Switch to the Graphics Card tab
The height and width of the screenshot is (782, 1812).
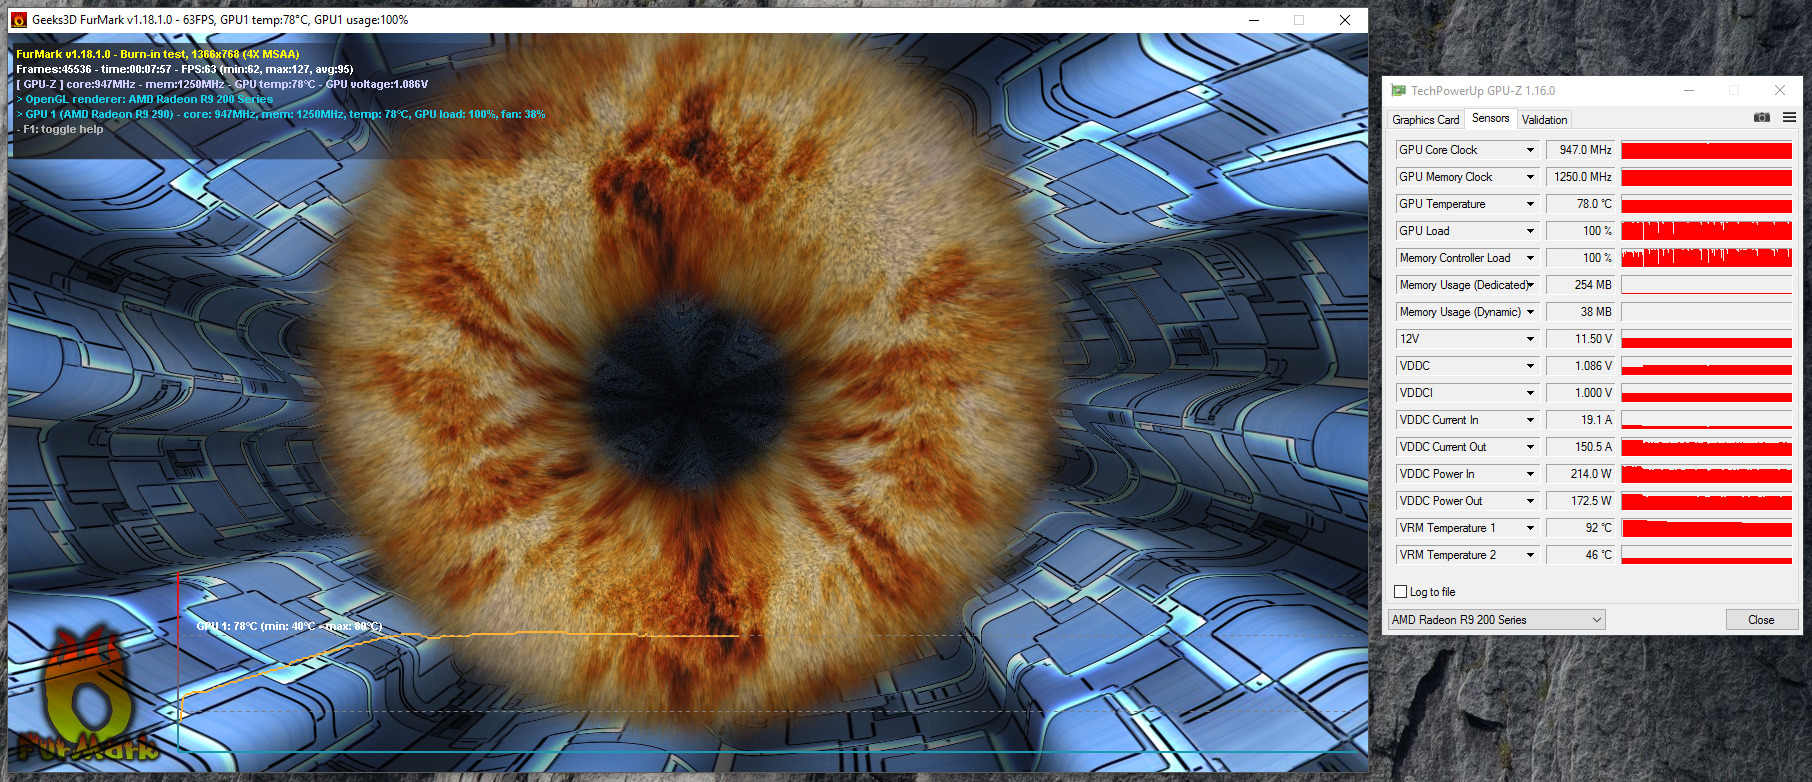pyautogui.click(x=1425, y=119)
